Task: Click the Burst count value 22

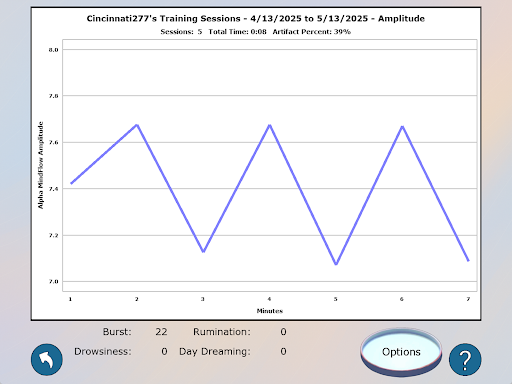Action: [161, 332]
